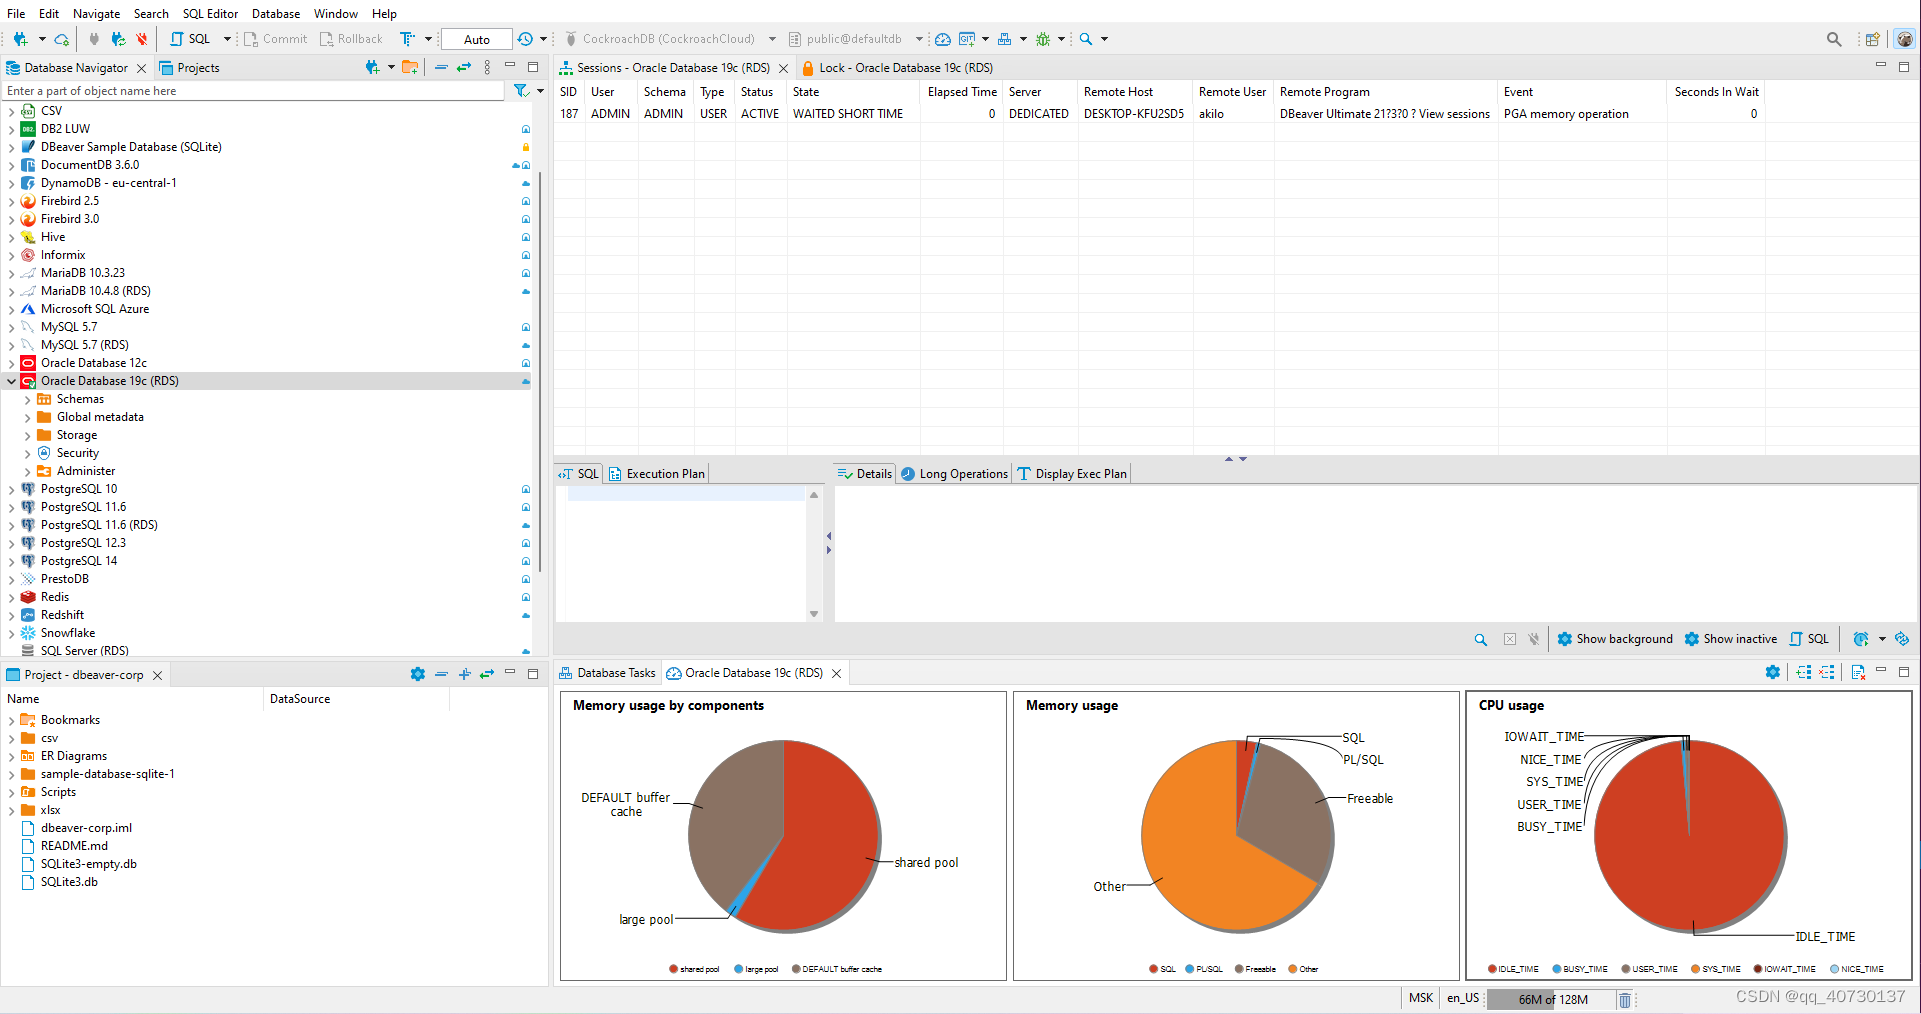Toggle Show background sessions
Image resolution: width=1921 pixels, height=1014 pixels.
tap(1615, 639)
